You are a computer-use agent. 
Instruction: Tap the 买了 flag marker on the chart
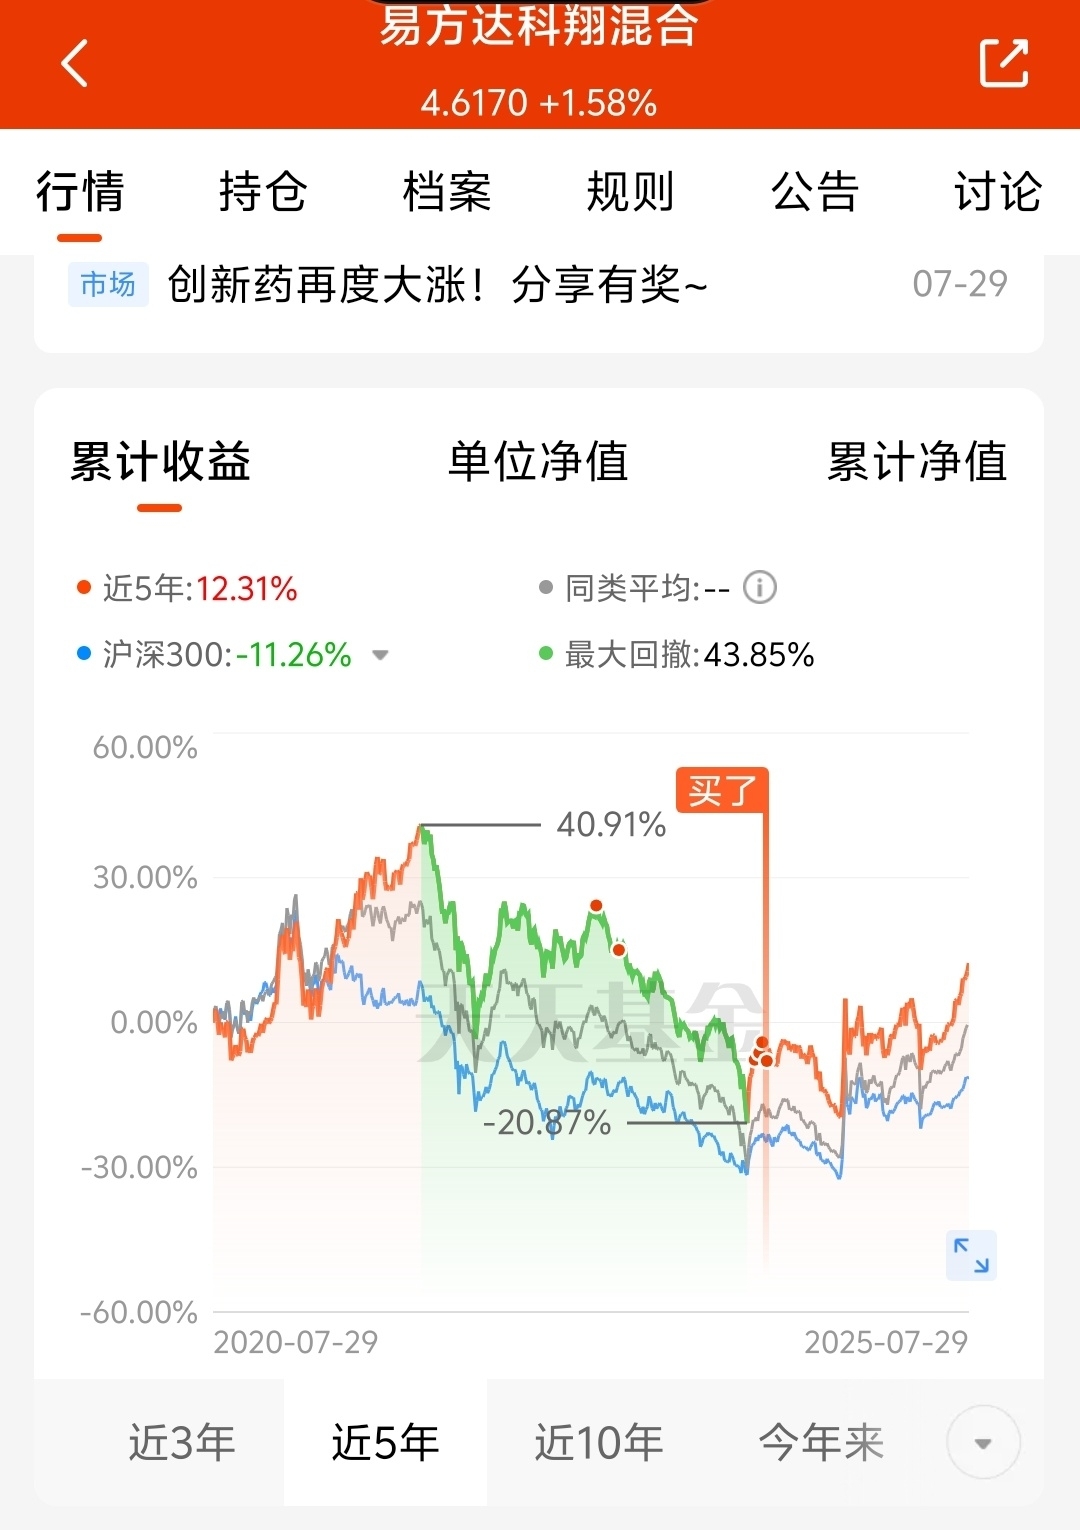click(x=722, y=790)
